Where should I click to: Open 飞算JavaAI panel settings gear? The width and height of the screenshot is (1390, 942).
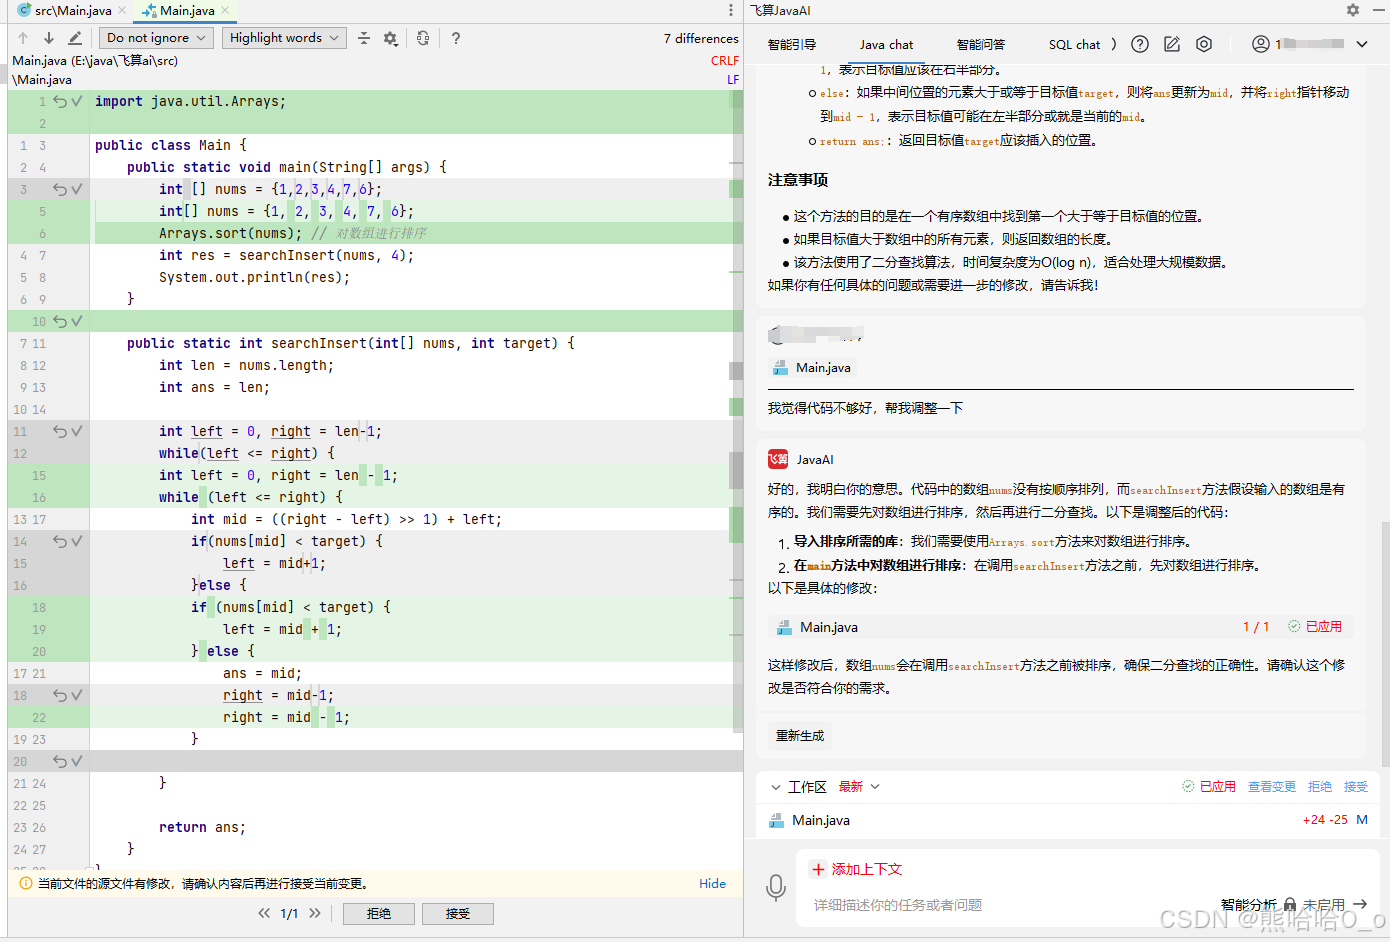point(1353,10)
